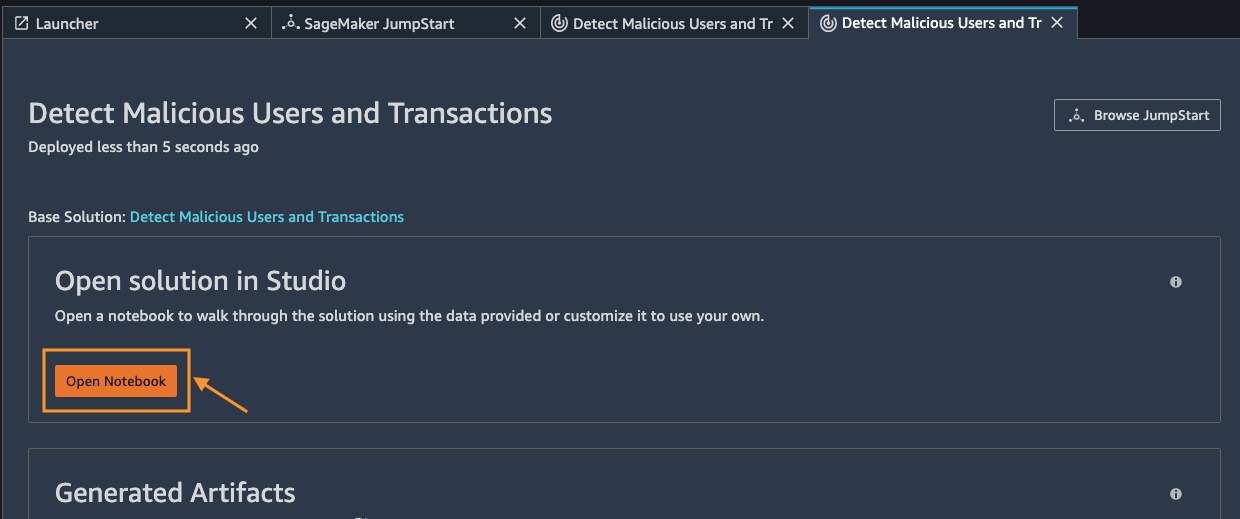This screenshot has width=1240, height=519.
Task: Close the inactive Detect Malicious Users tab
Action: 788,23
